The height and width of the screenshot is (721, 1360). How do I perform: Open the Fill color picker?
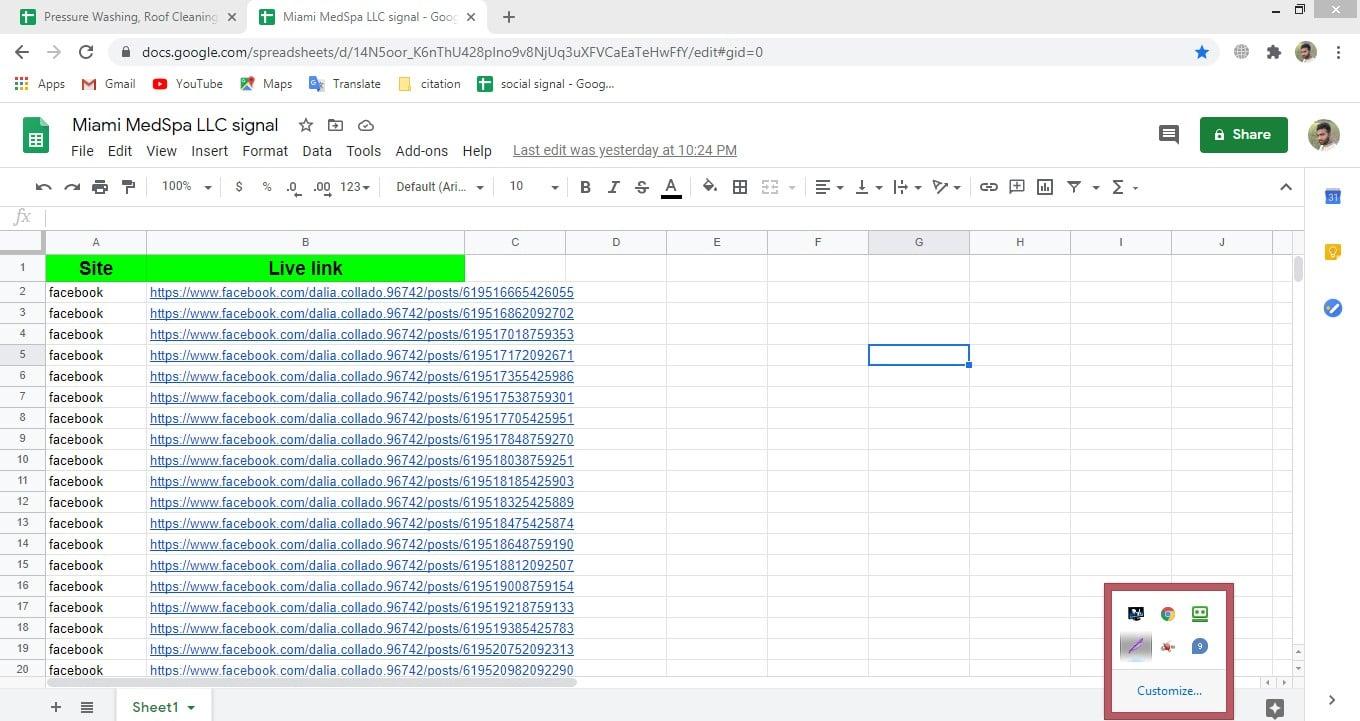pos(709,187)
